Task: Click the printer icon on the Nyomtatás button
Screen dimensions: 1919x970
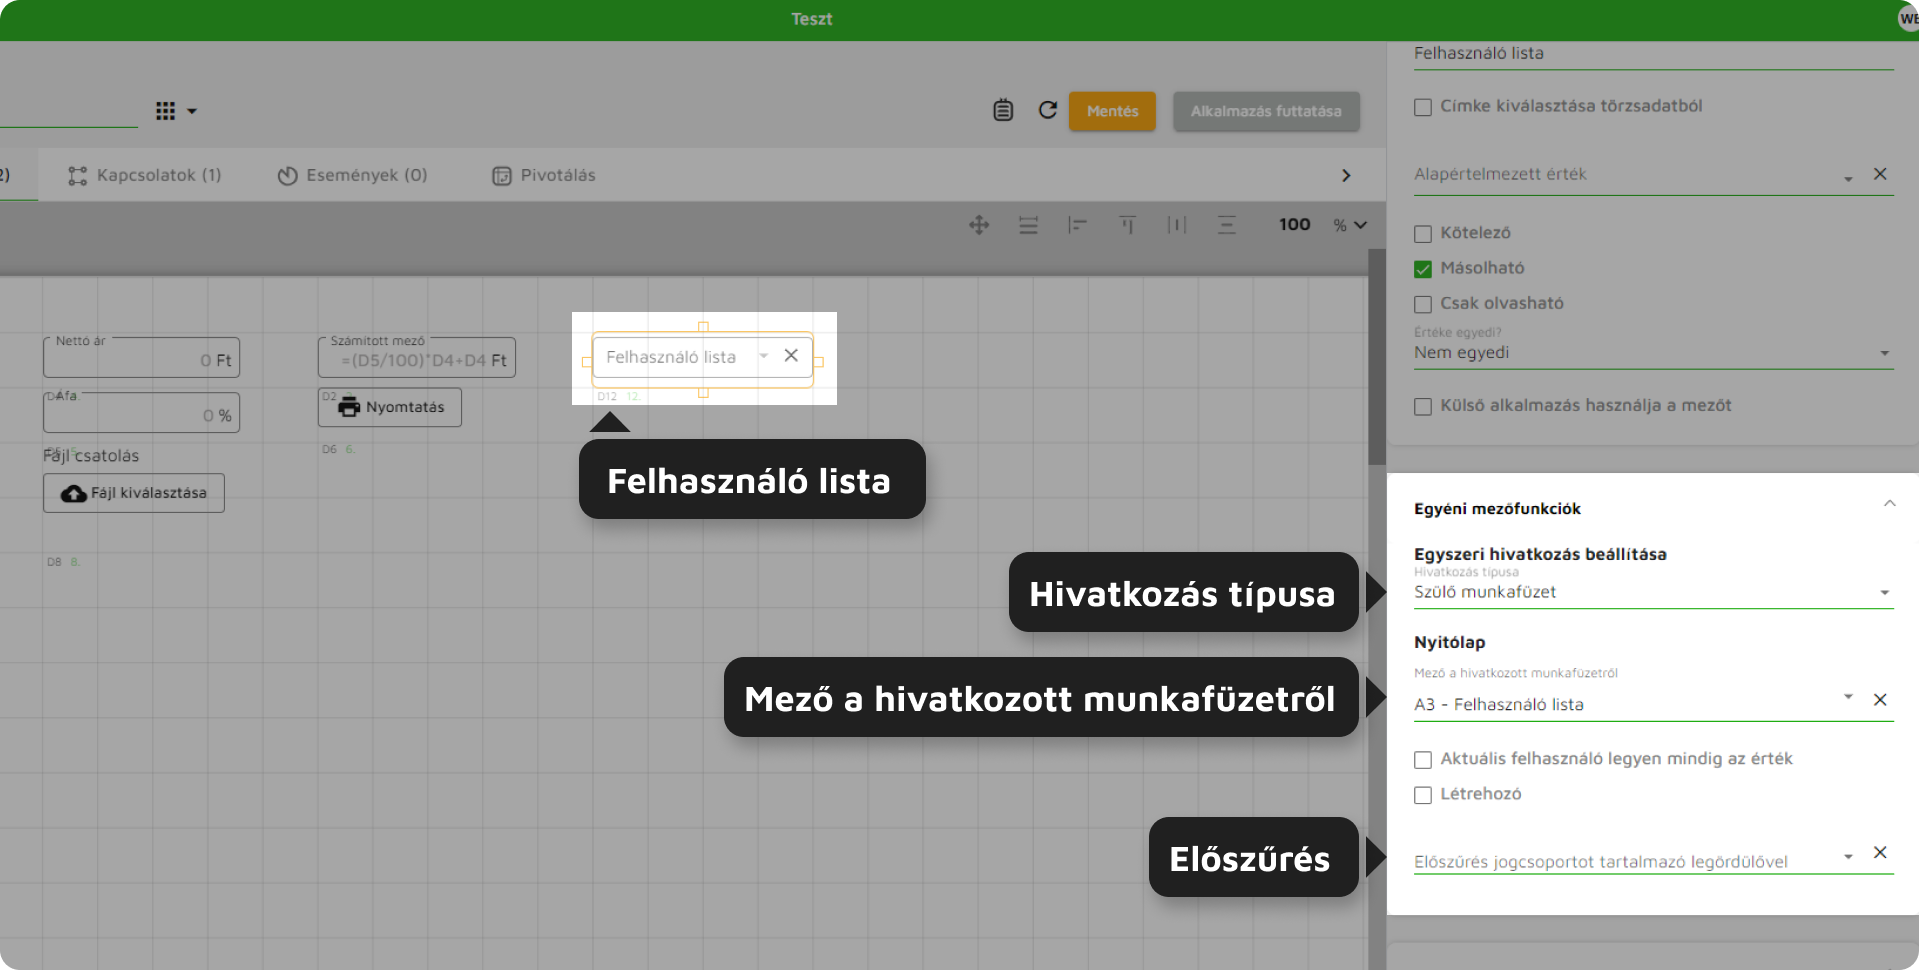Action: point(349,407)
